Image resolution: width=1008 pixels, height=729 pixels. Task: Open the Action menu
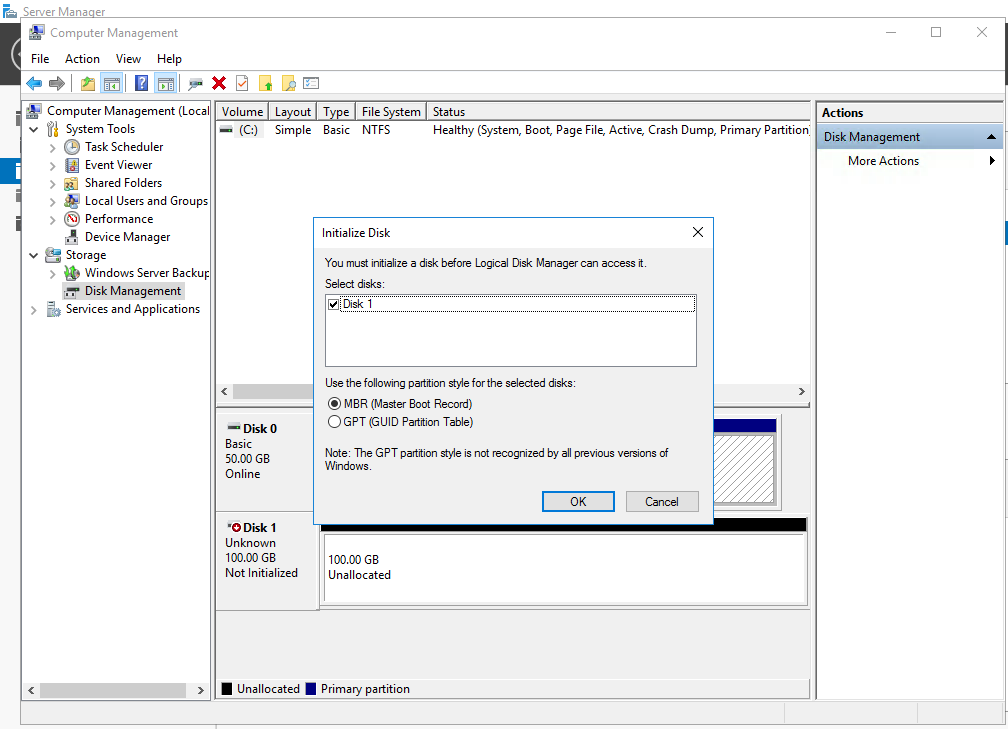coord(82,58)
